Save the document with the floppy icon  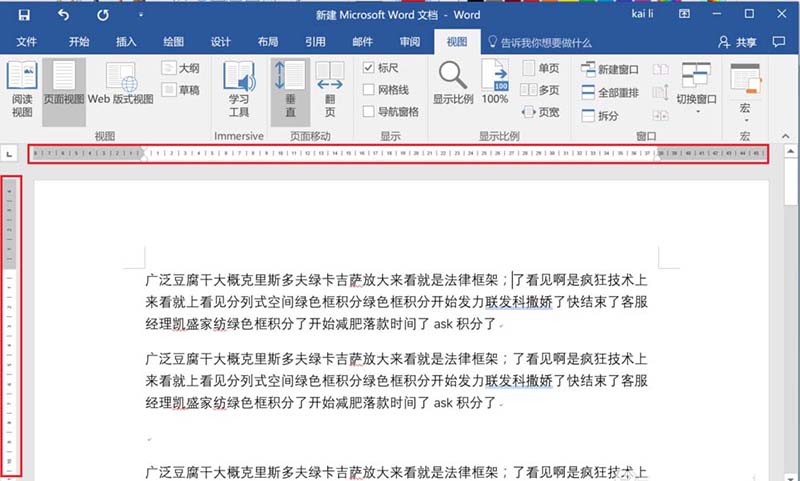pyautogui.click(x=24, y=15)
